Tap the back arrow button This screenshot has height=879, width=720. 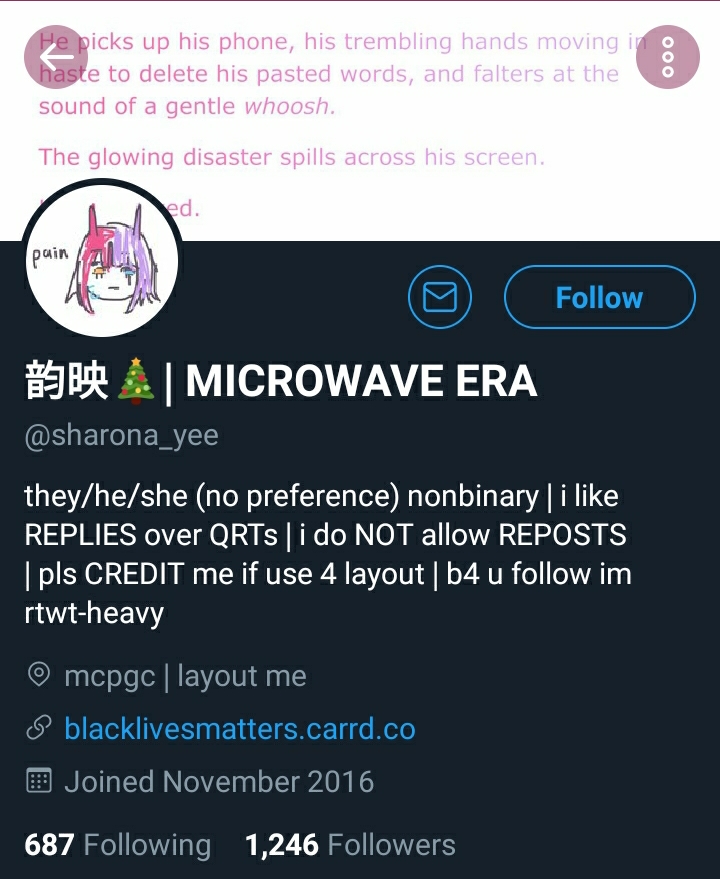tap(56, 57)
